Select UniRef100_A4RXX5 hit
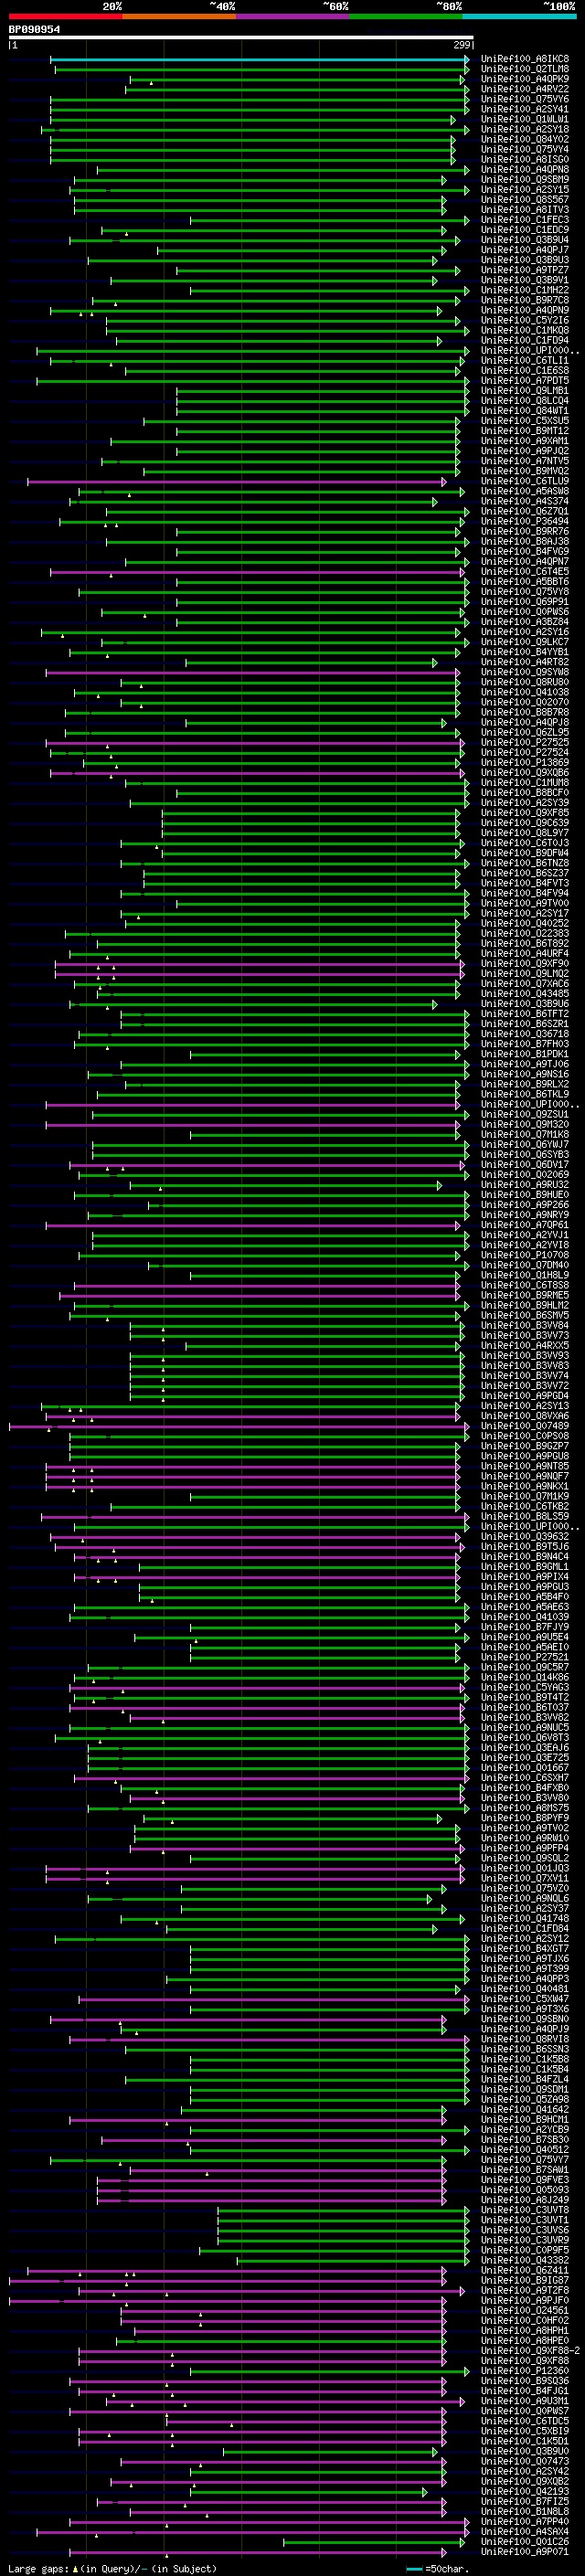585x2576 pixels. (525, 1347)
